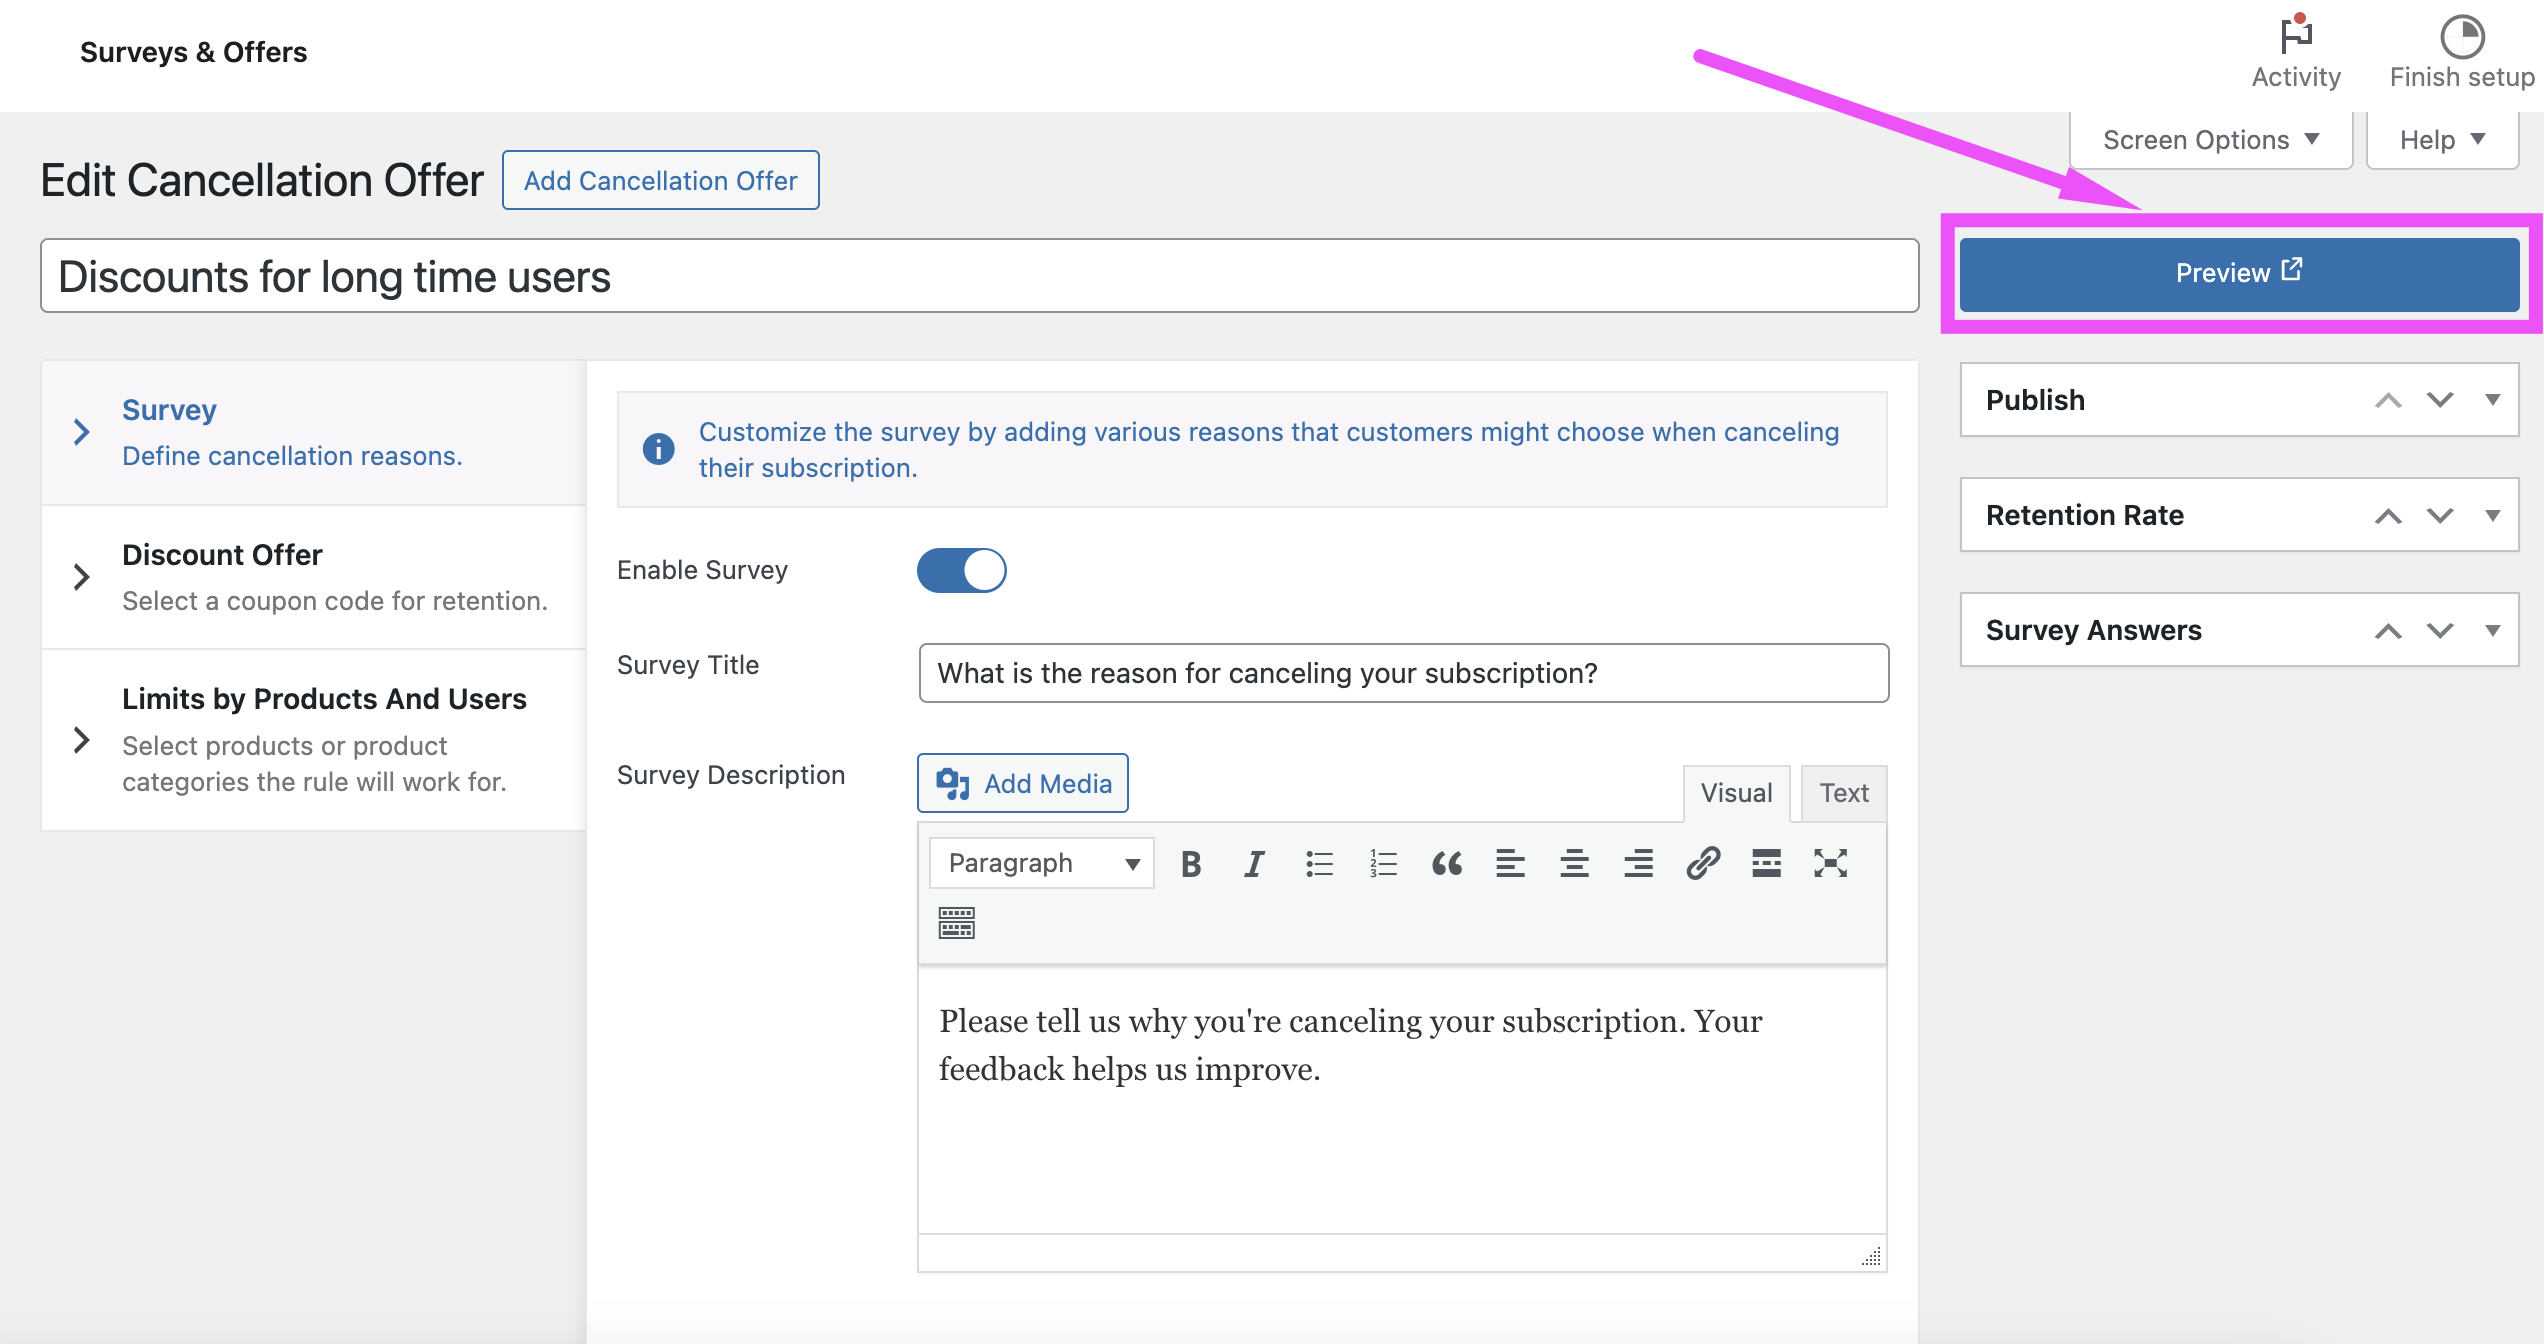
Task: Click the Publish panel heading
Action: point(2035,400)
